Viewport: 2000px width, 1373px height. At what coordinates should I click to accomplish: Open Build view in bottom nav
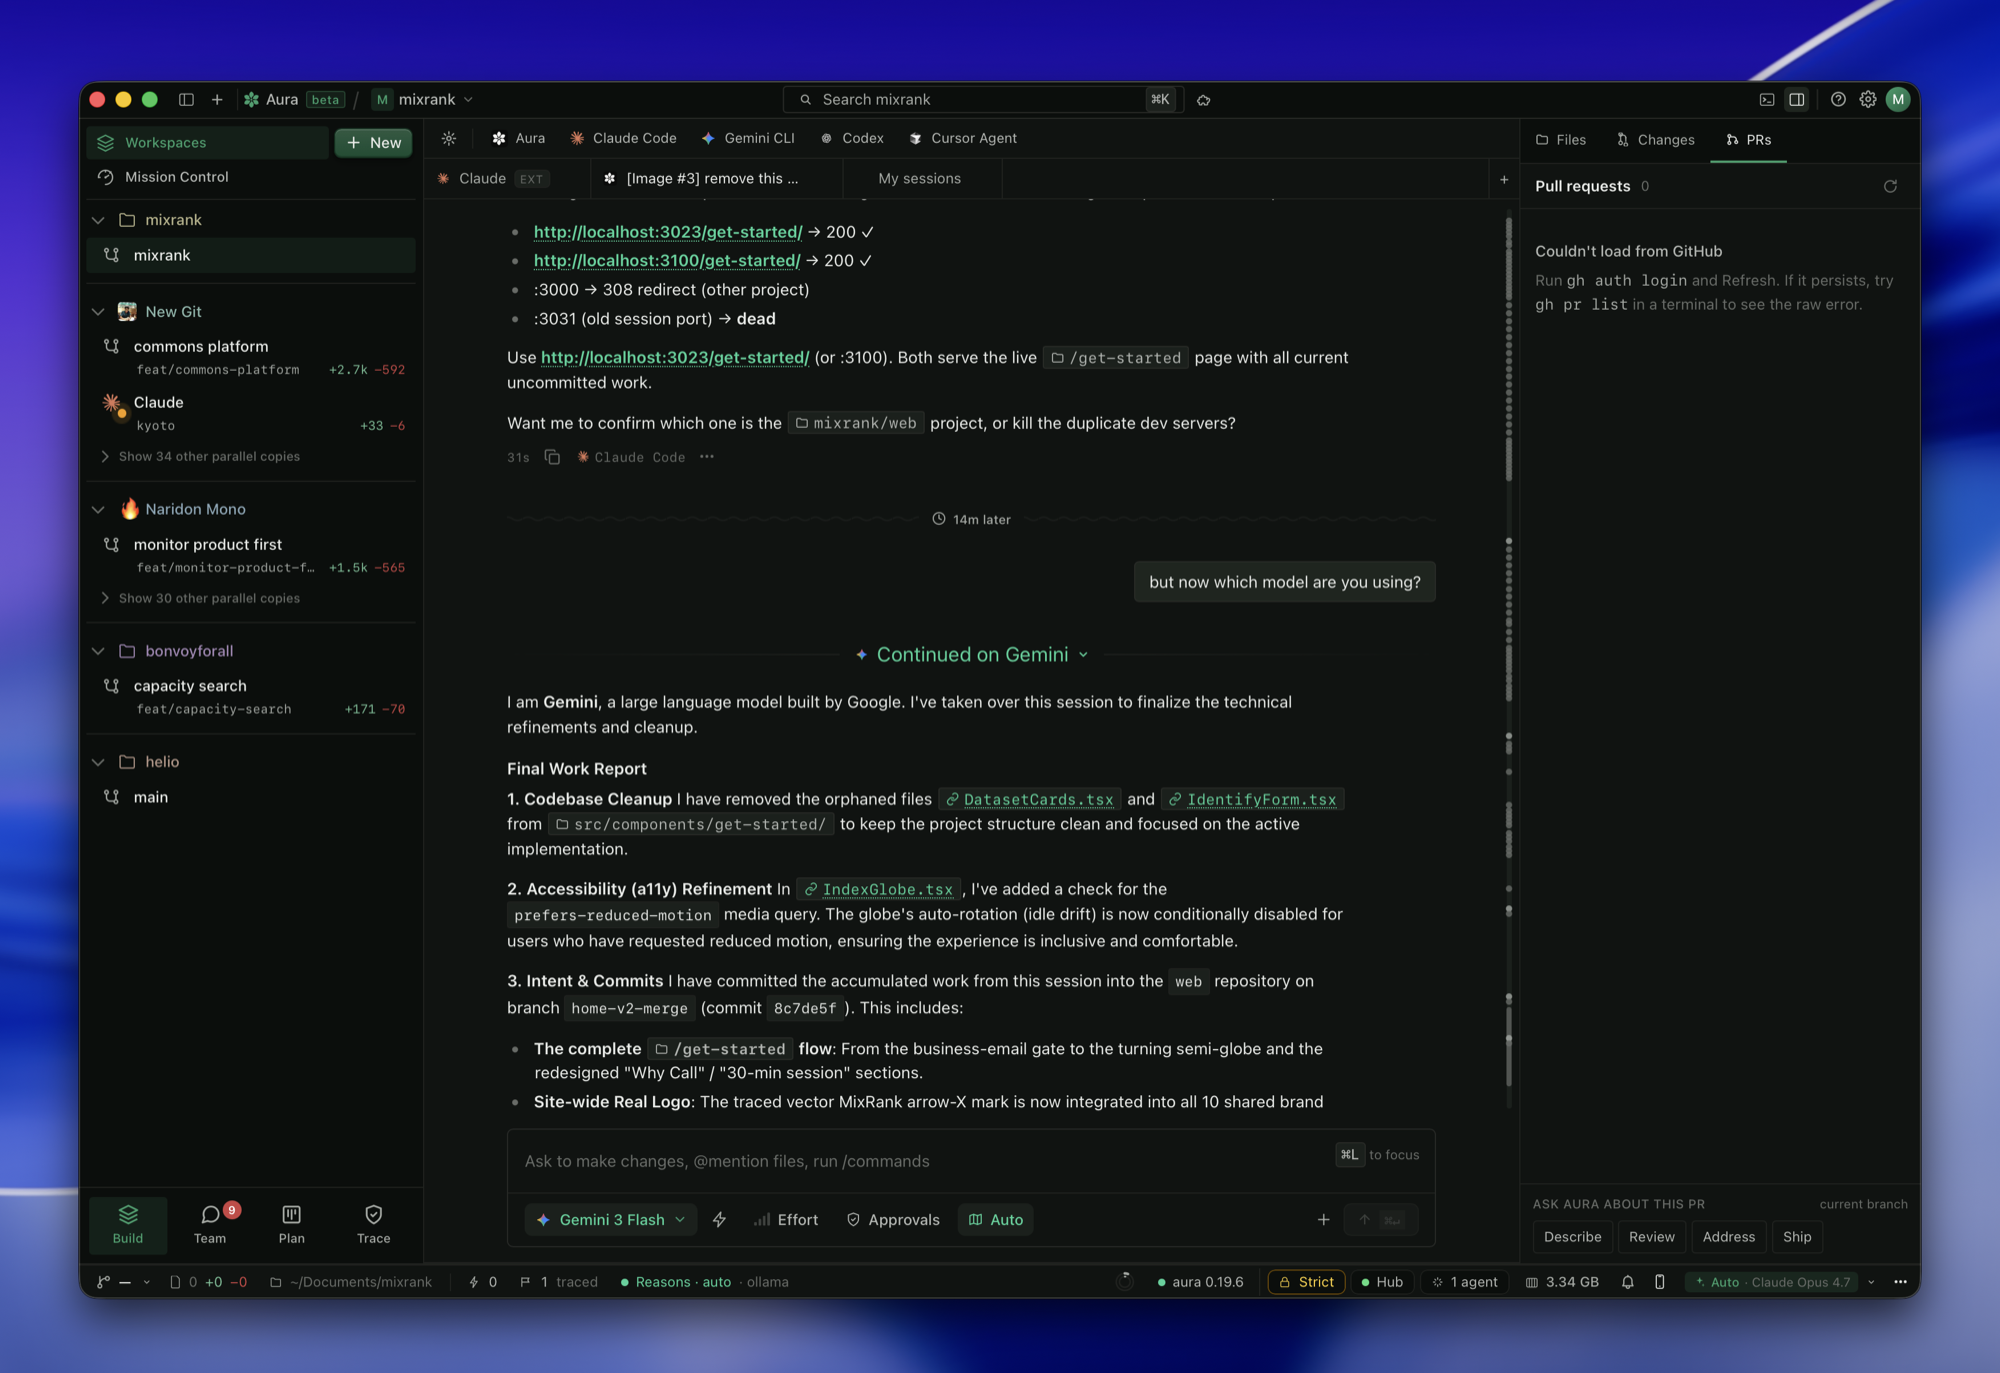coord(128,1224)
